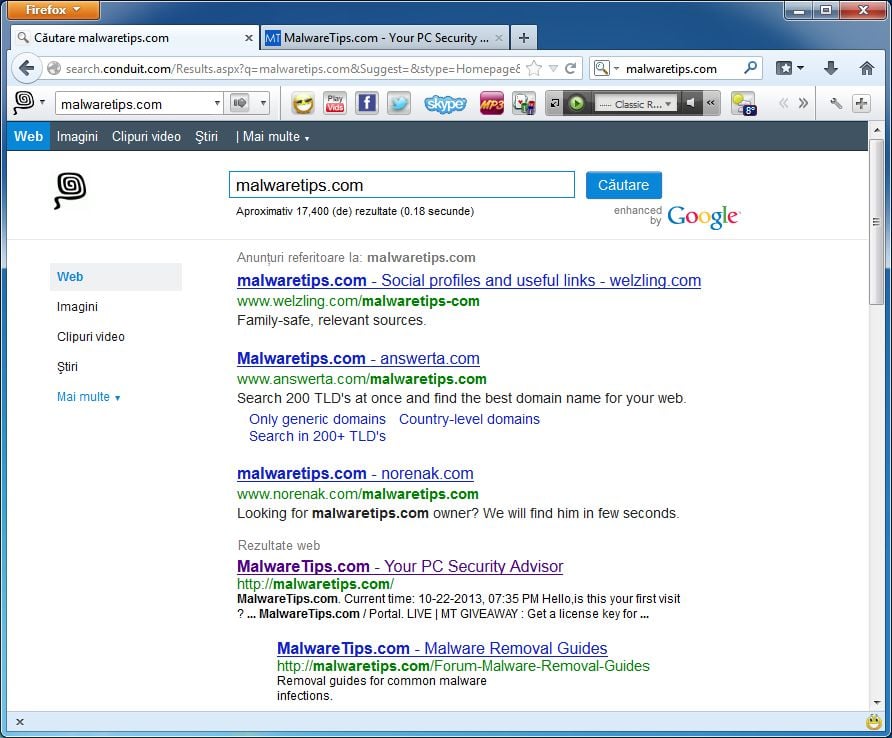The height and width of the screenshot is (738, 892).
Task: Click the magnifier in Firefox search box
Action: (x=750, y=68)
